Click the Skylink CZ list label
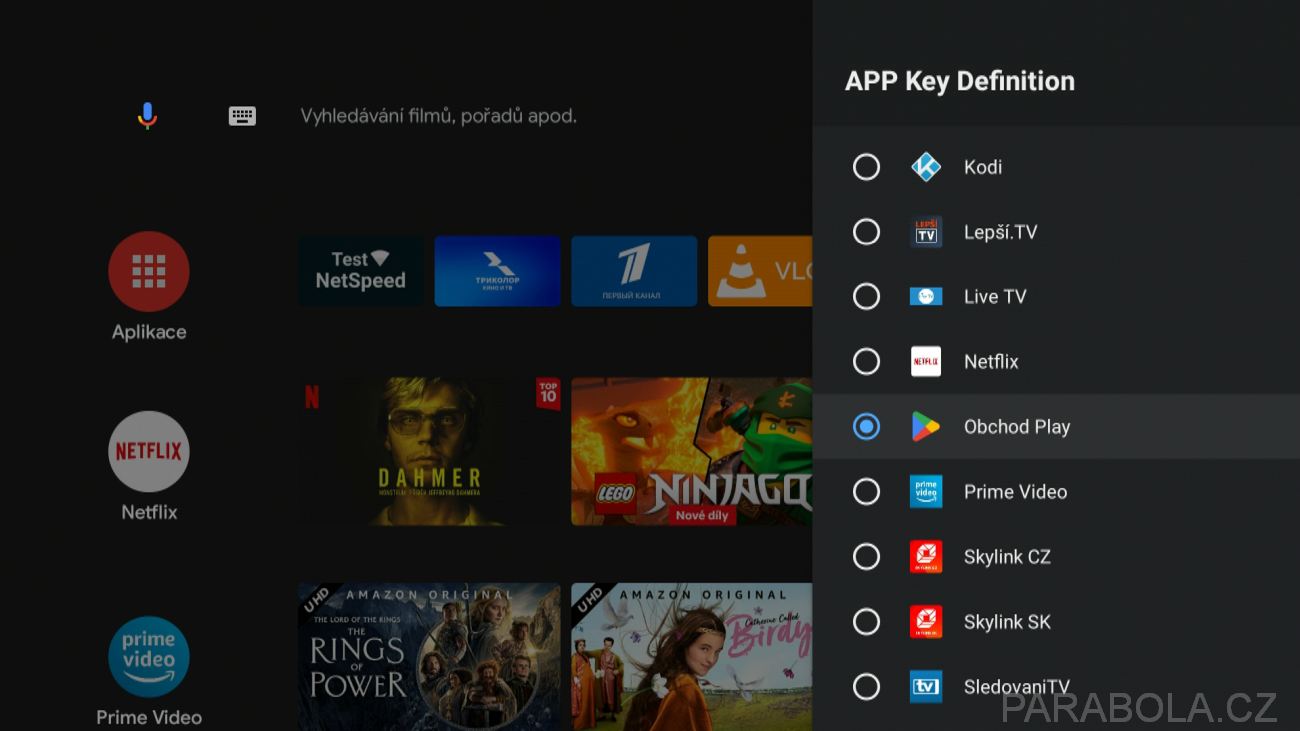This screenshot has width=1300, height=731. (x=1007, y=557)
